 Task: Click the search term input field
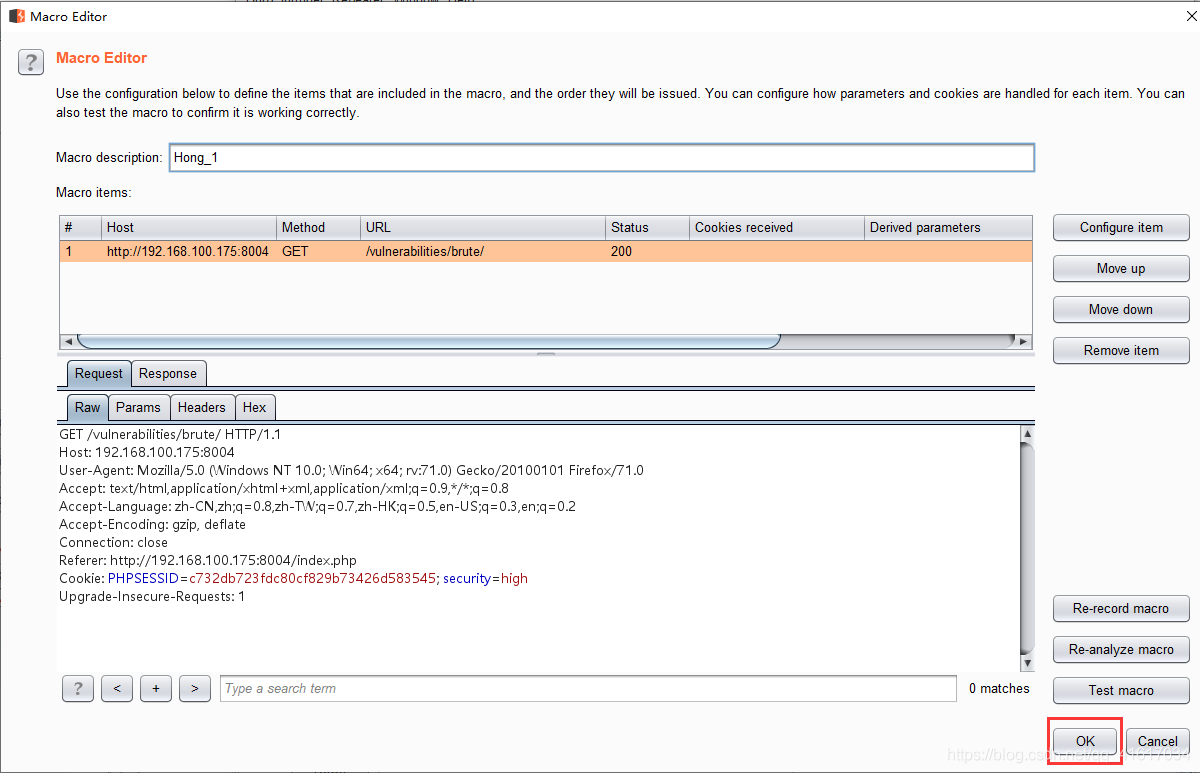tap(588, 688)
